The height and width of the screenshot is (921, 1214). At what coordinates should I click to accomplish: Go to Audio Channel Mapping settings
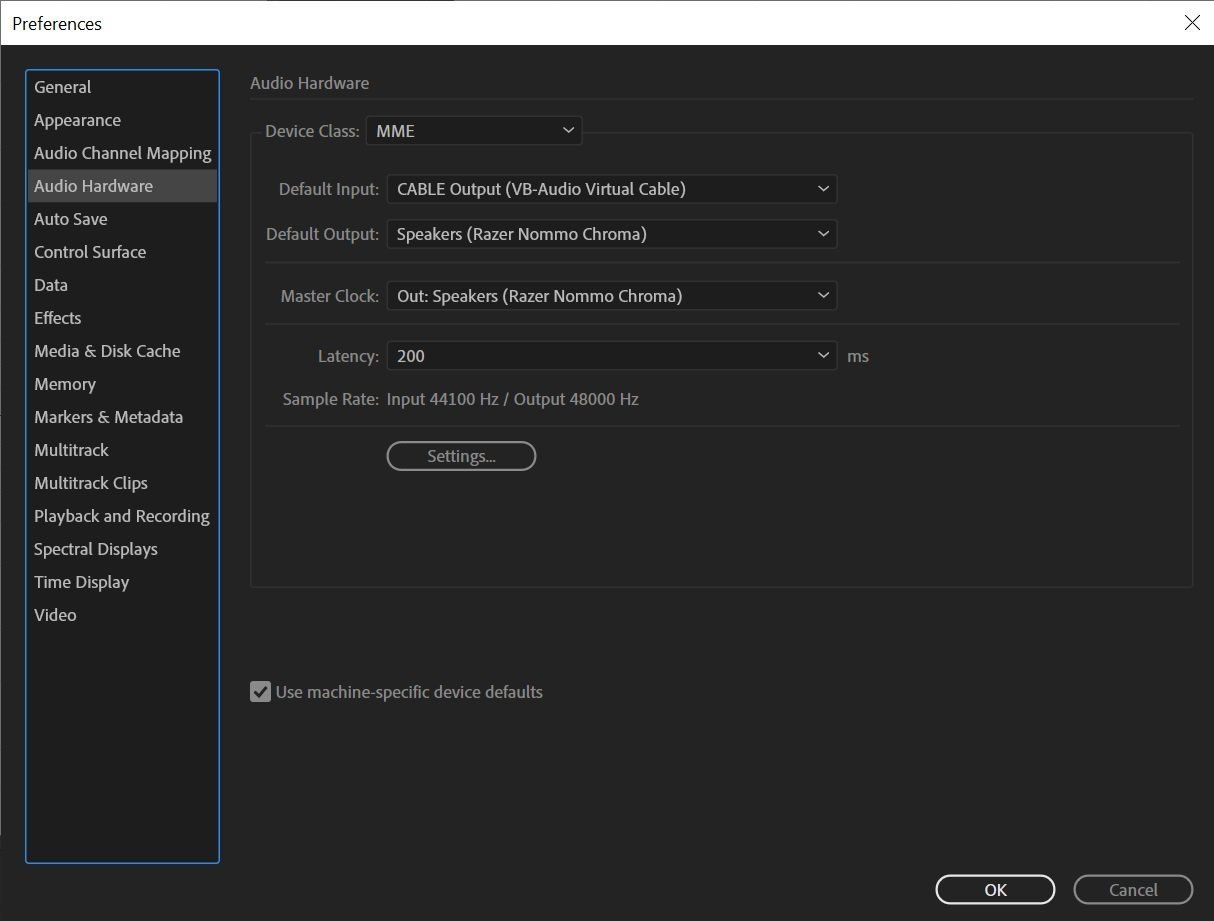(x=122, y=153)
